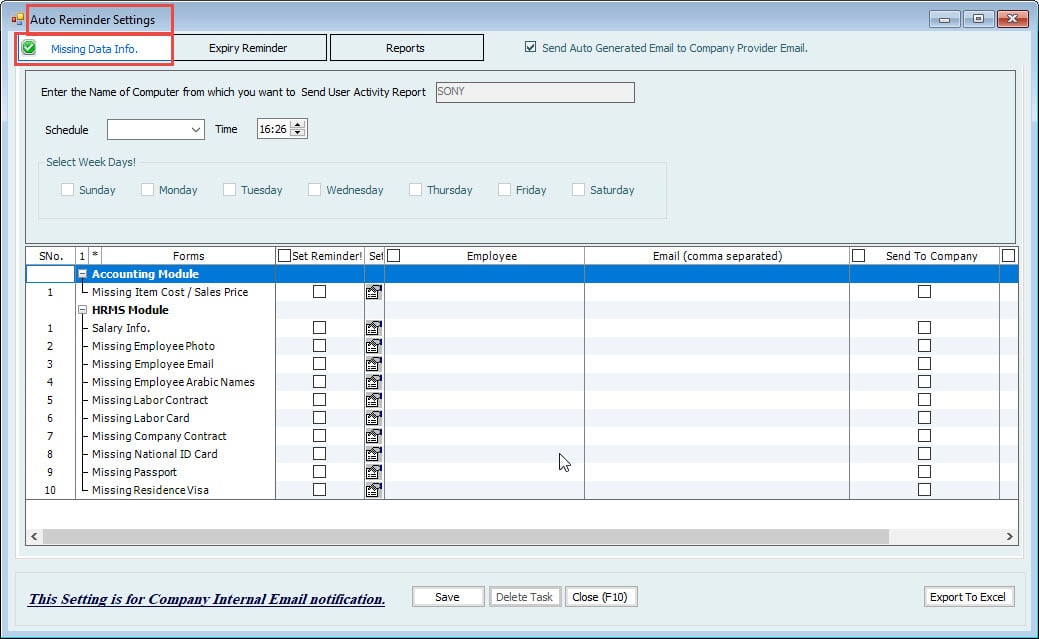The width and height of the screenshot is (1039, 639).
Task: Check the Tuesday weekday box
Action: pos(229,190)
